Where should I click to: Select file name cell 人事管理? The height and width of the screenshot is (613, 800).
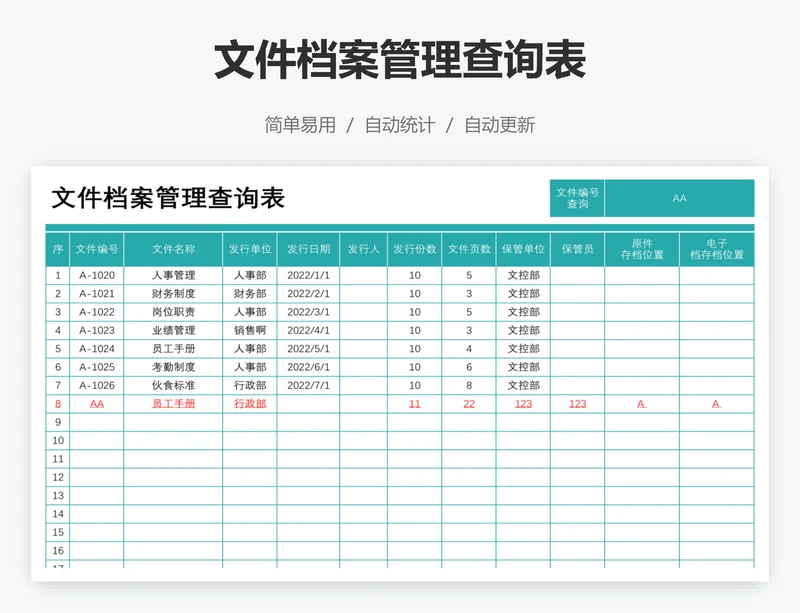(x=173, y=276)
